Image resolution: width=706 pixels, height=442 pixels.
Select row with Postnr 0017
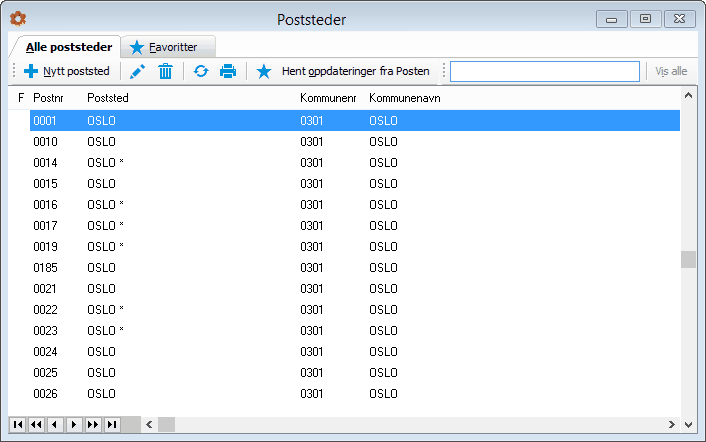pos(355,226)
